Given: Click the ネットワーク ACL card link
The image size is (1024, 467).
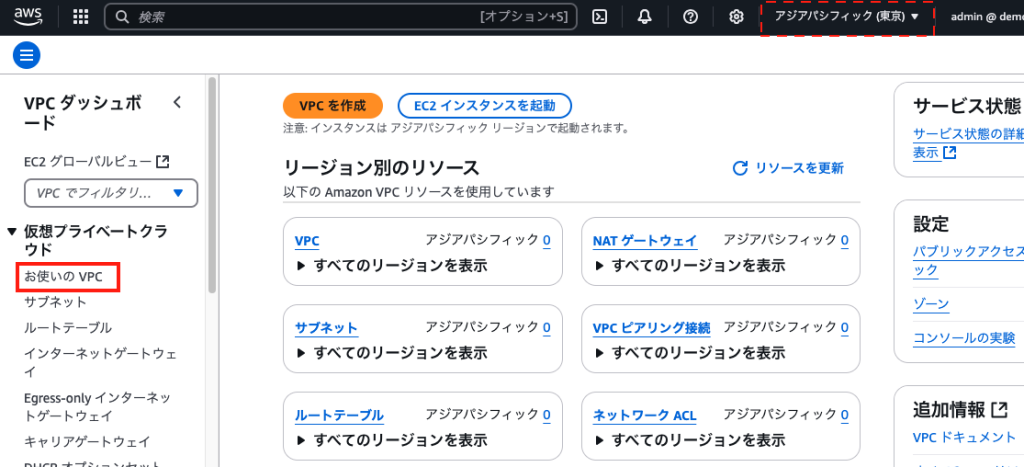Looking at the screenshot, I should (x=645, y=415).
